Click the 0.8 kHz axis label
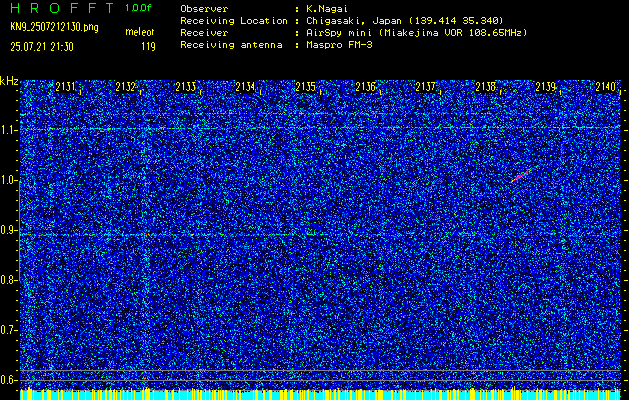Viewport: 629px width, 400px height. (x=8, y=280)
